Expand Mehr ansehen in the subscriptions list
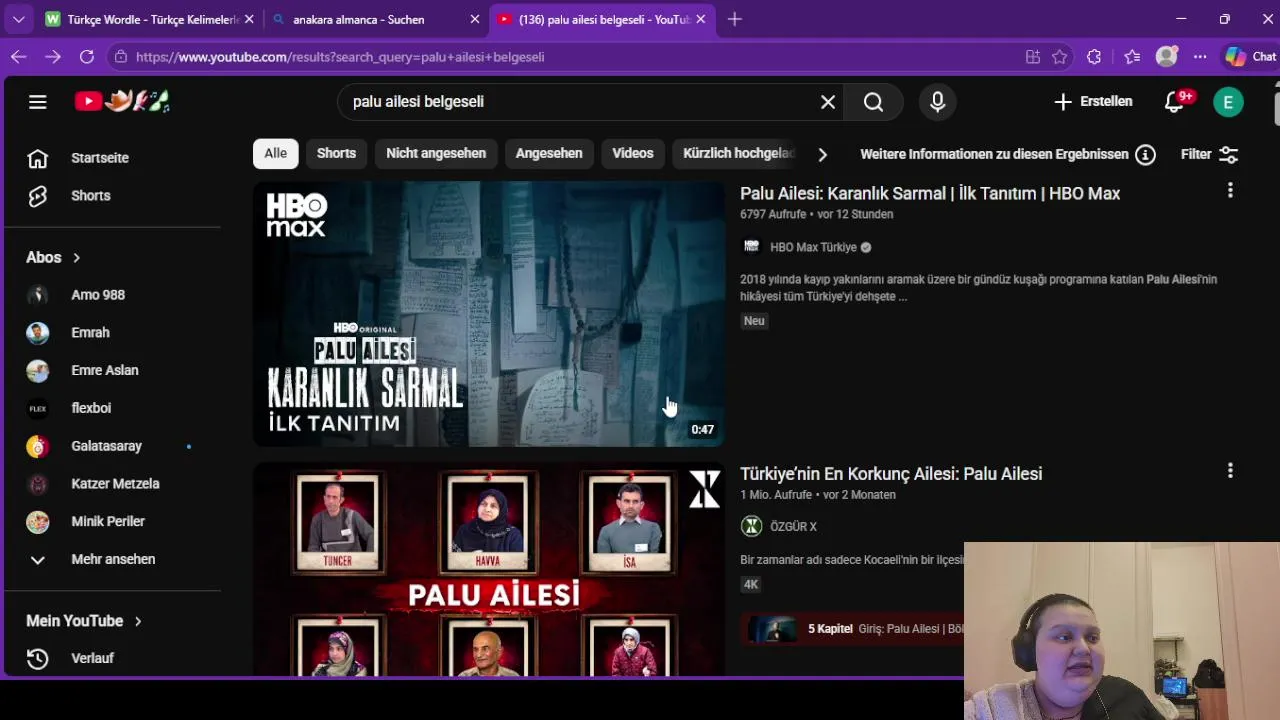This screenshot has height=720, width=1280. tap(113, 559)
